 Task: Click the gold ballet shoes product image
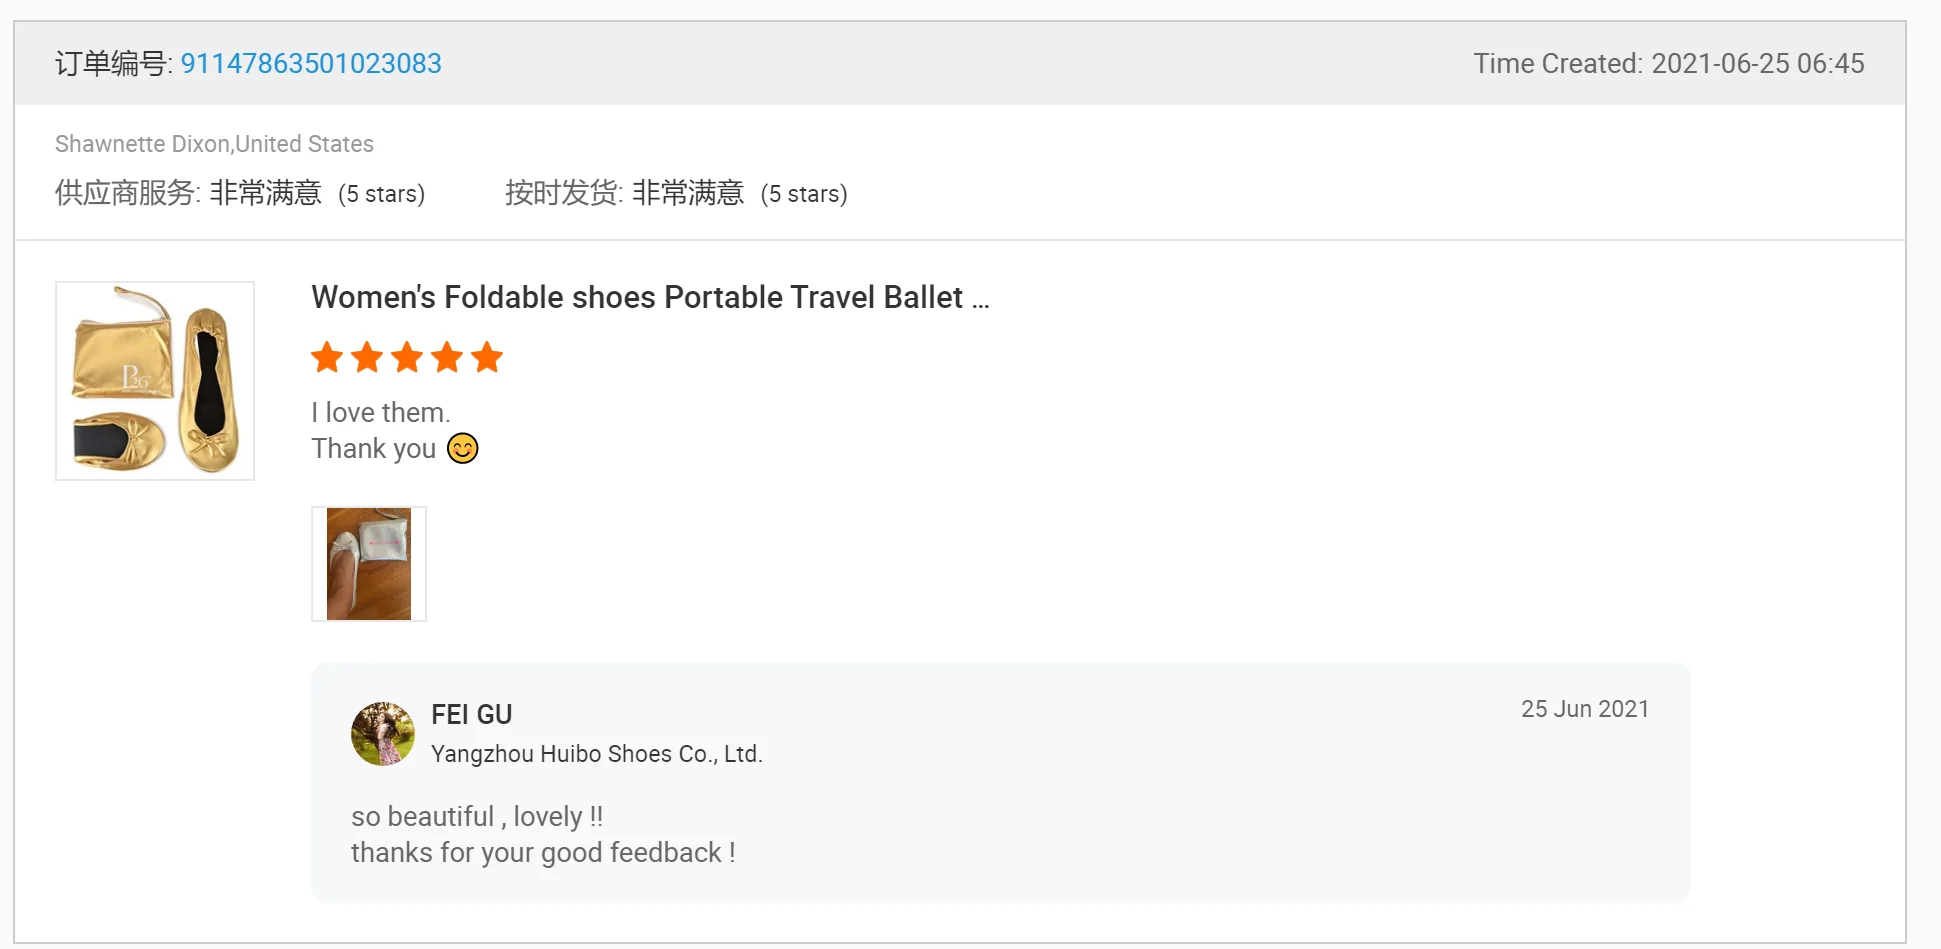(154, 381)
